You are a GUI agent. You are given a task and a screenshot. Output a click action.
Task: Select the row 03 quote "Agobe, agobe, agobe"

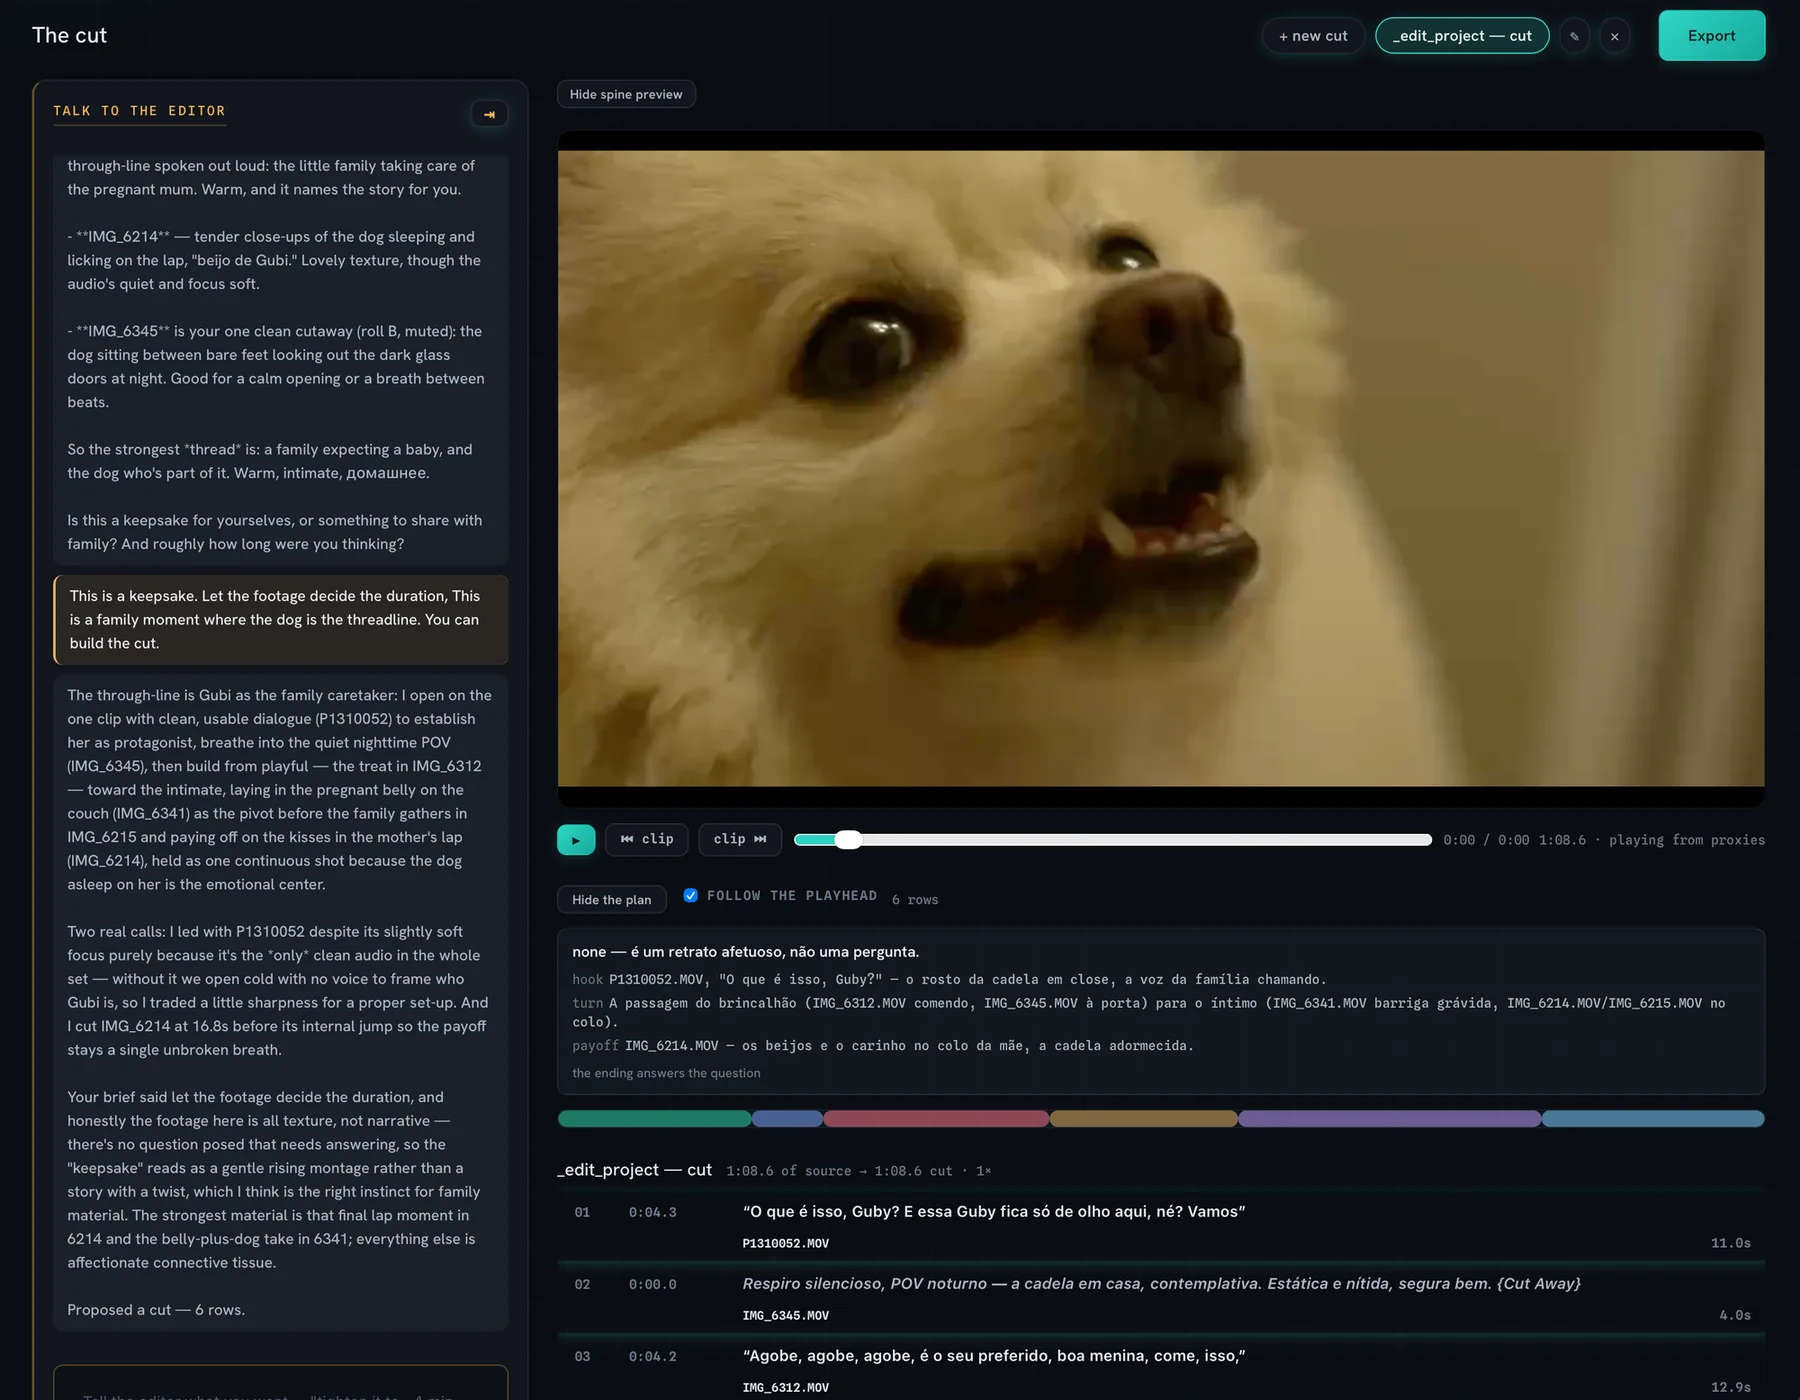pos(994,1356)
